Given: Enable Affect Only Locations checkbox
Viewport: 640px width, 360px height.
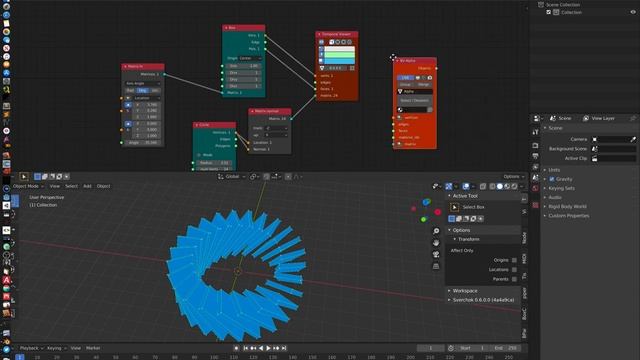Looking at the screenshot, I should 514,270.
